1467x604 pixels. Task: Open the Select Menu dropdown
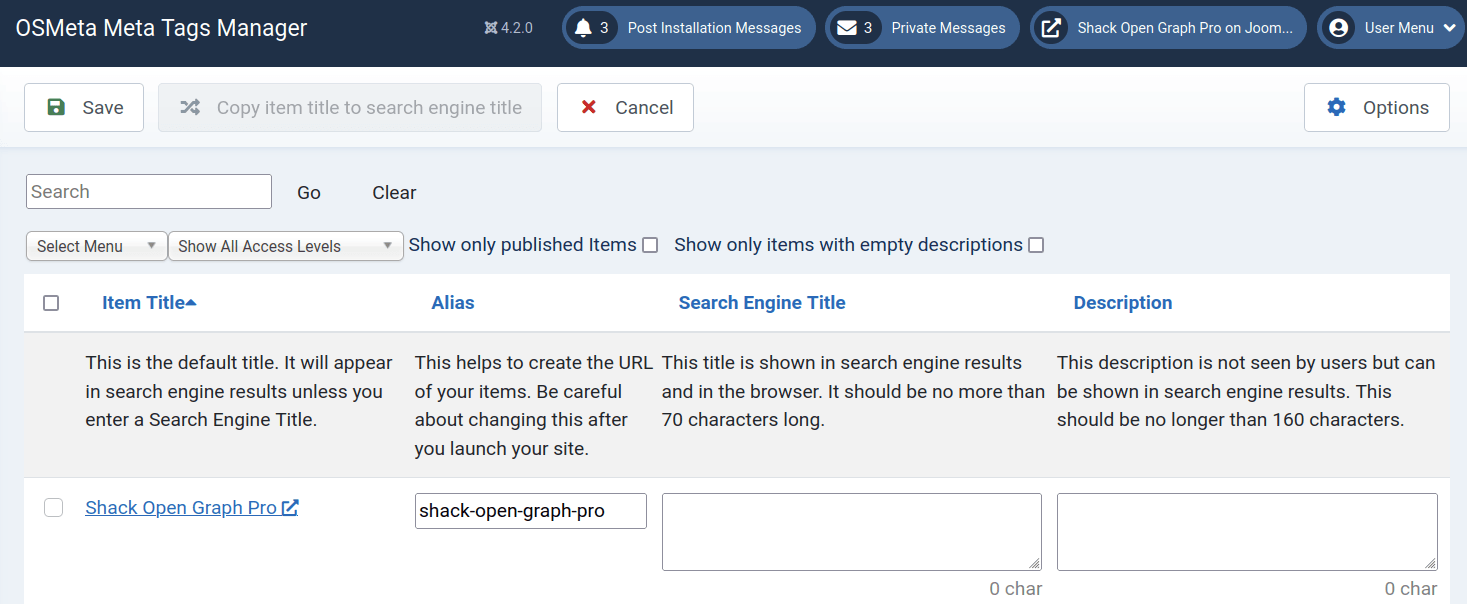[96, 246]
